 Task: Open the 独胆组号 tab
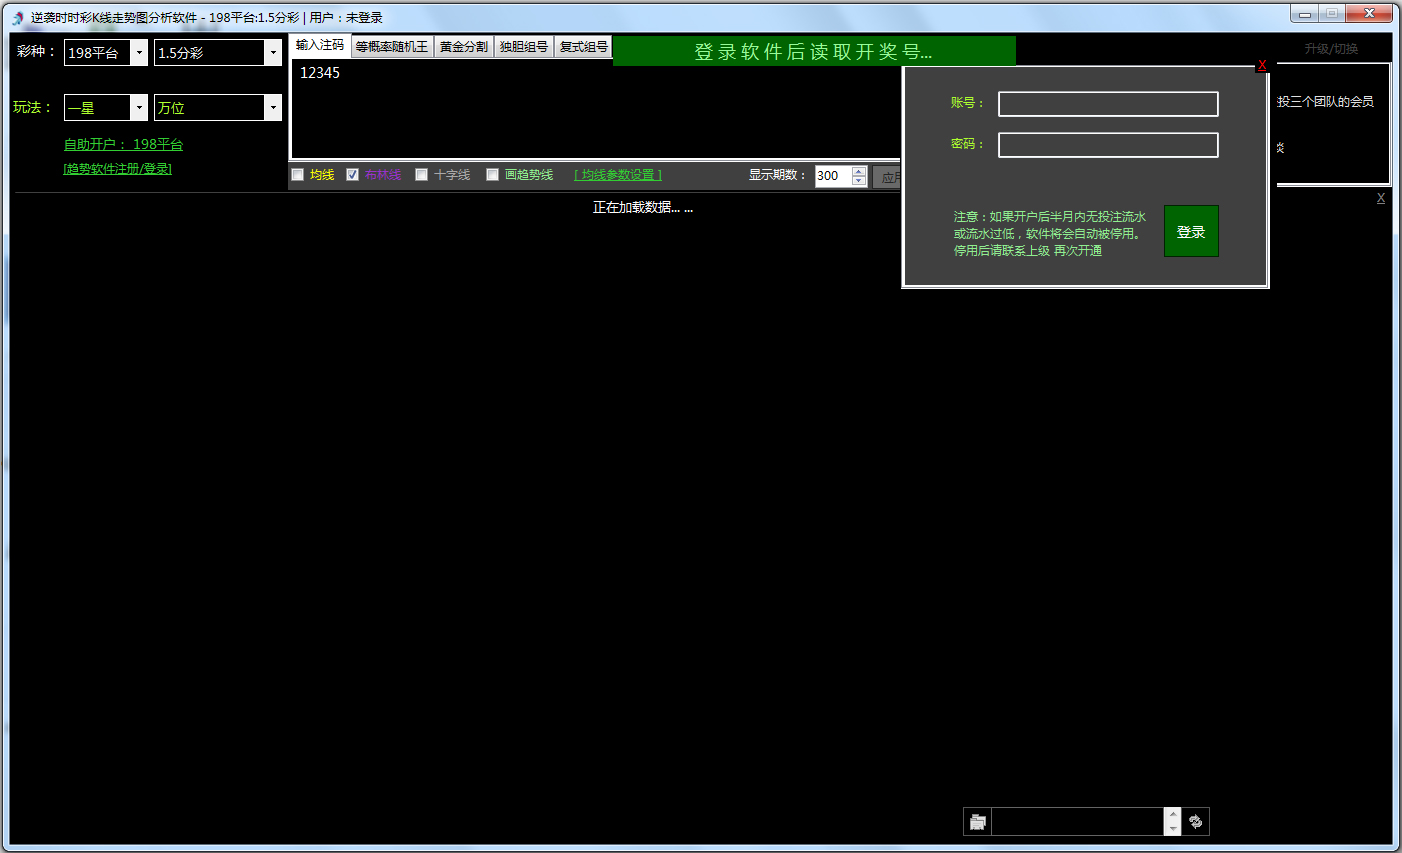(524, 47)
